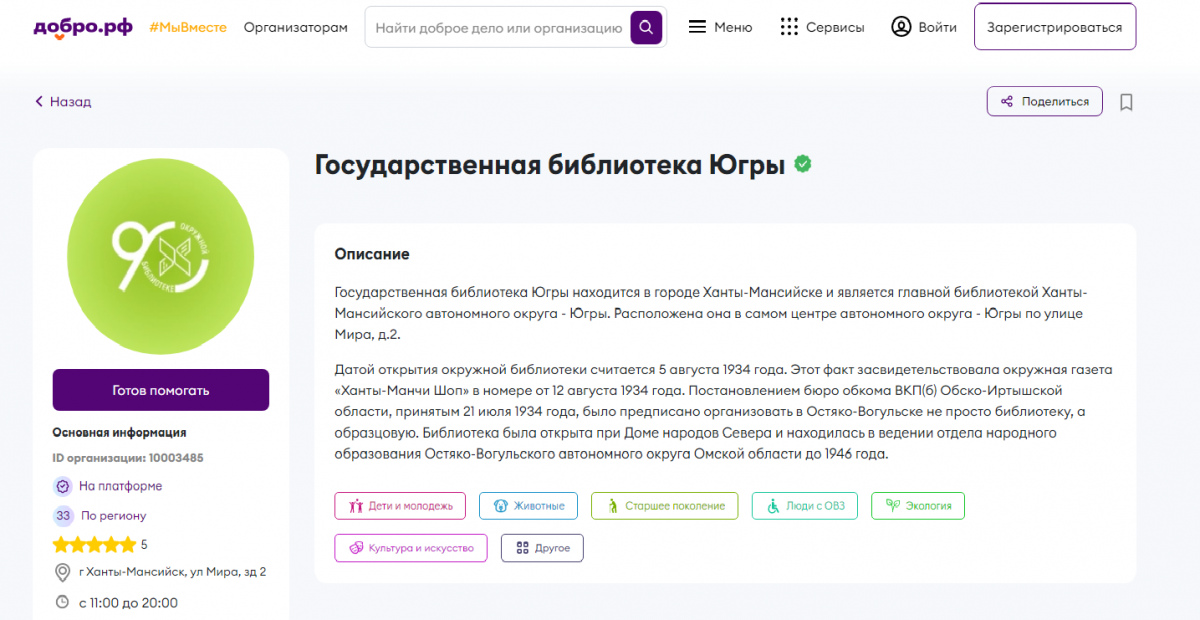This screenshot has height=620, width=1200.
Task: Click the Готов помогать button
Action: tap(161, 390)
